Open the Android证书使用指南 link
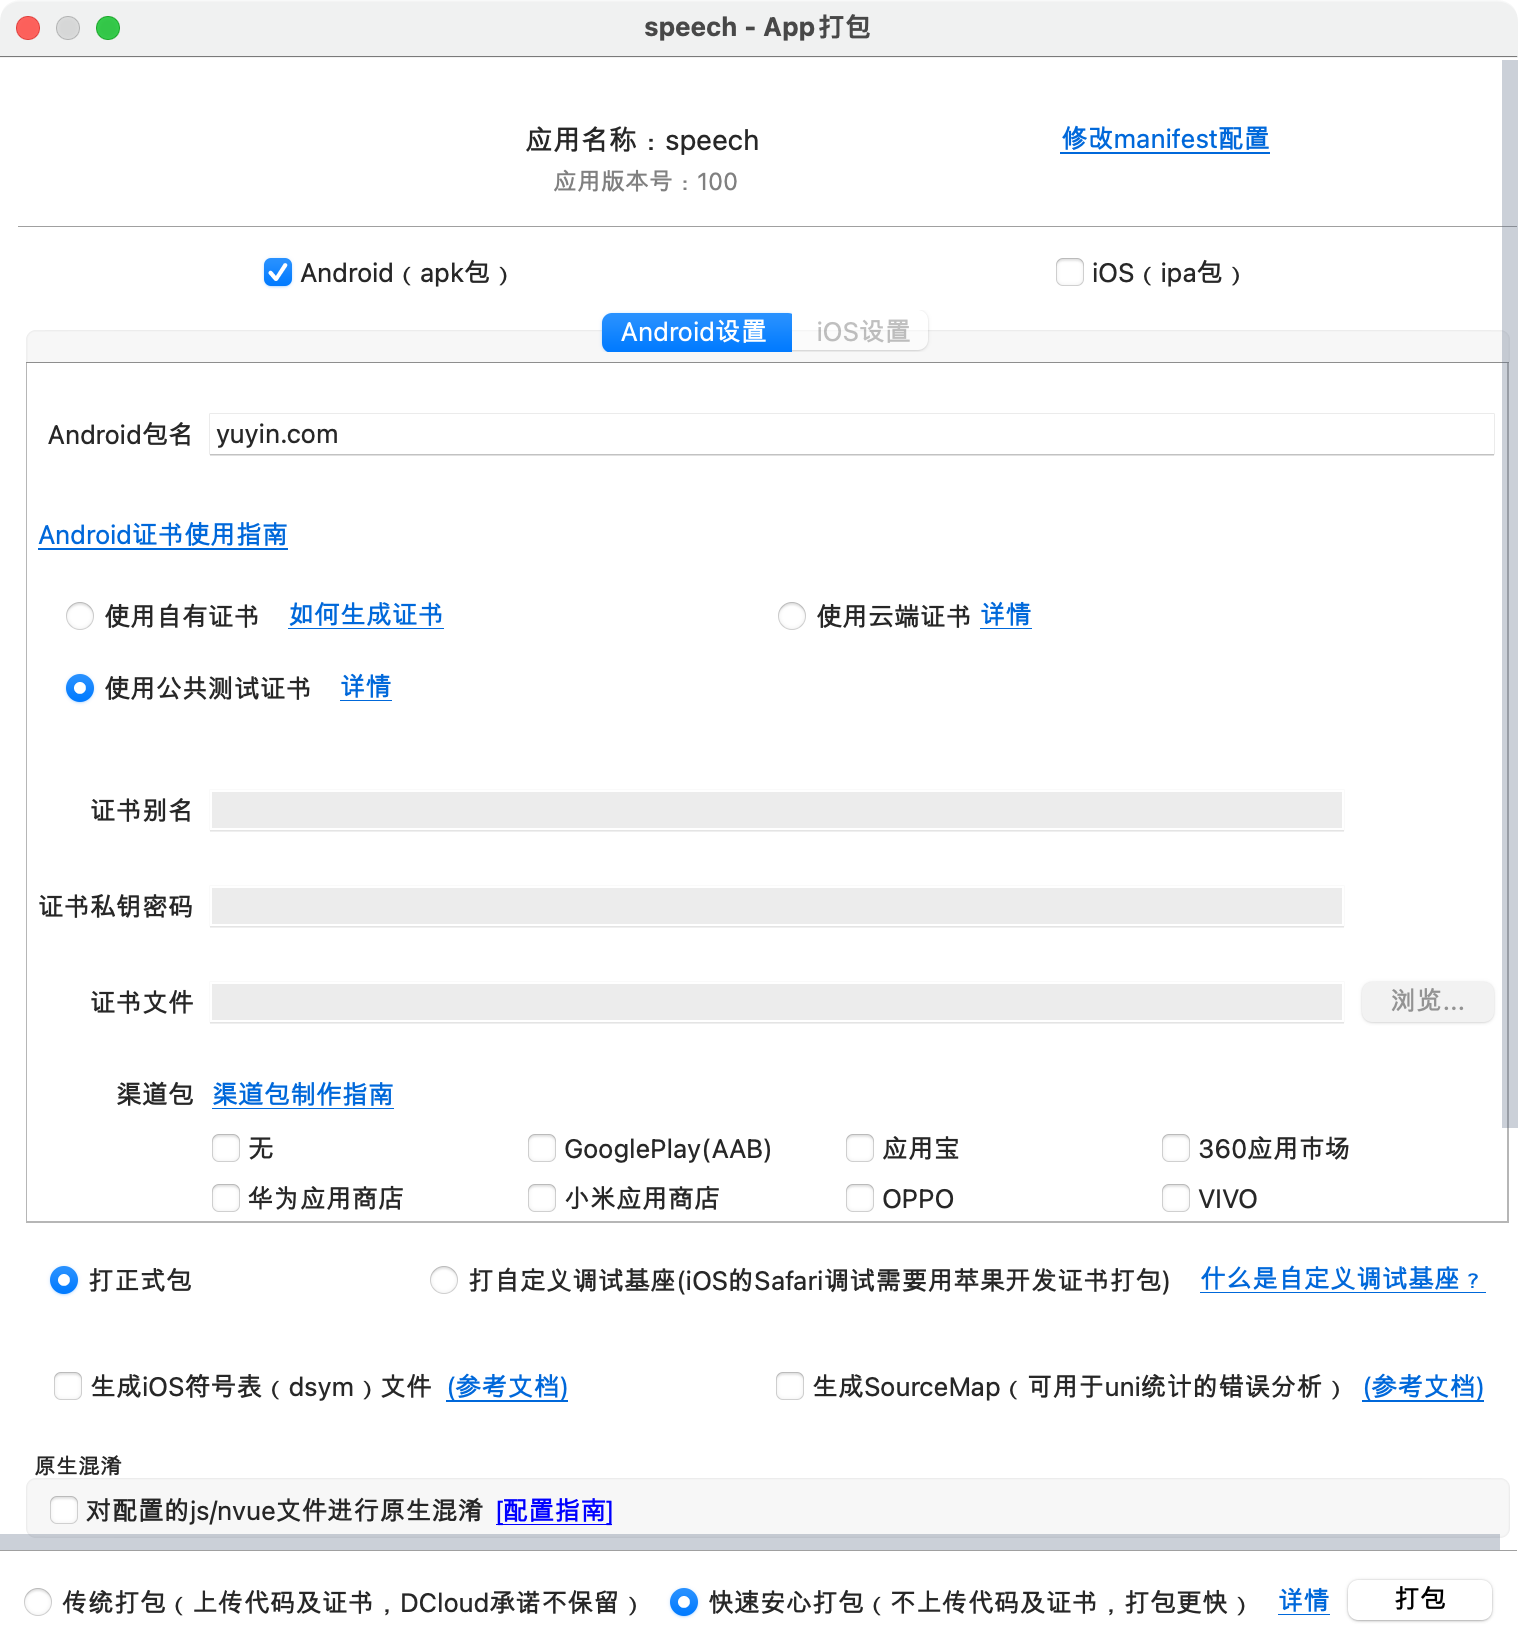1518x1646 pixels. (163, 535)
